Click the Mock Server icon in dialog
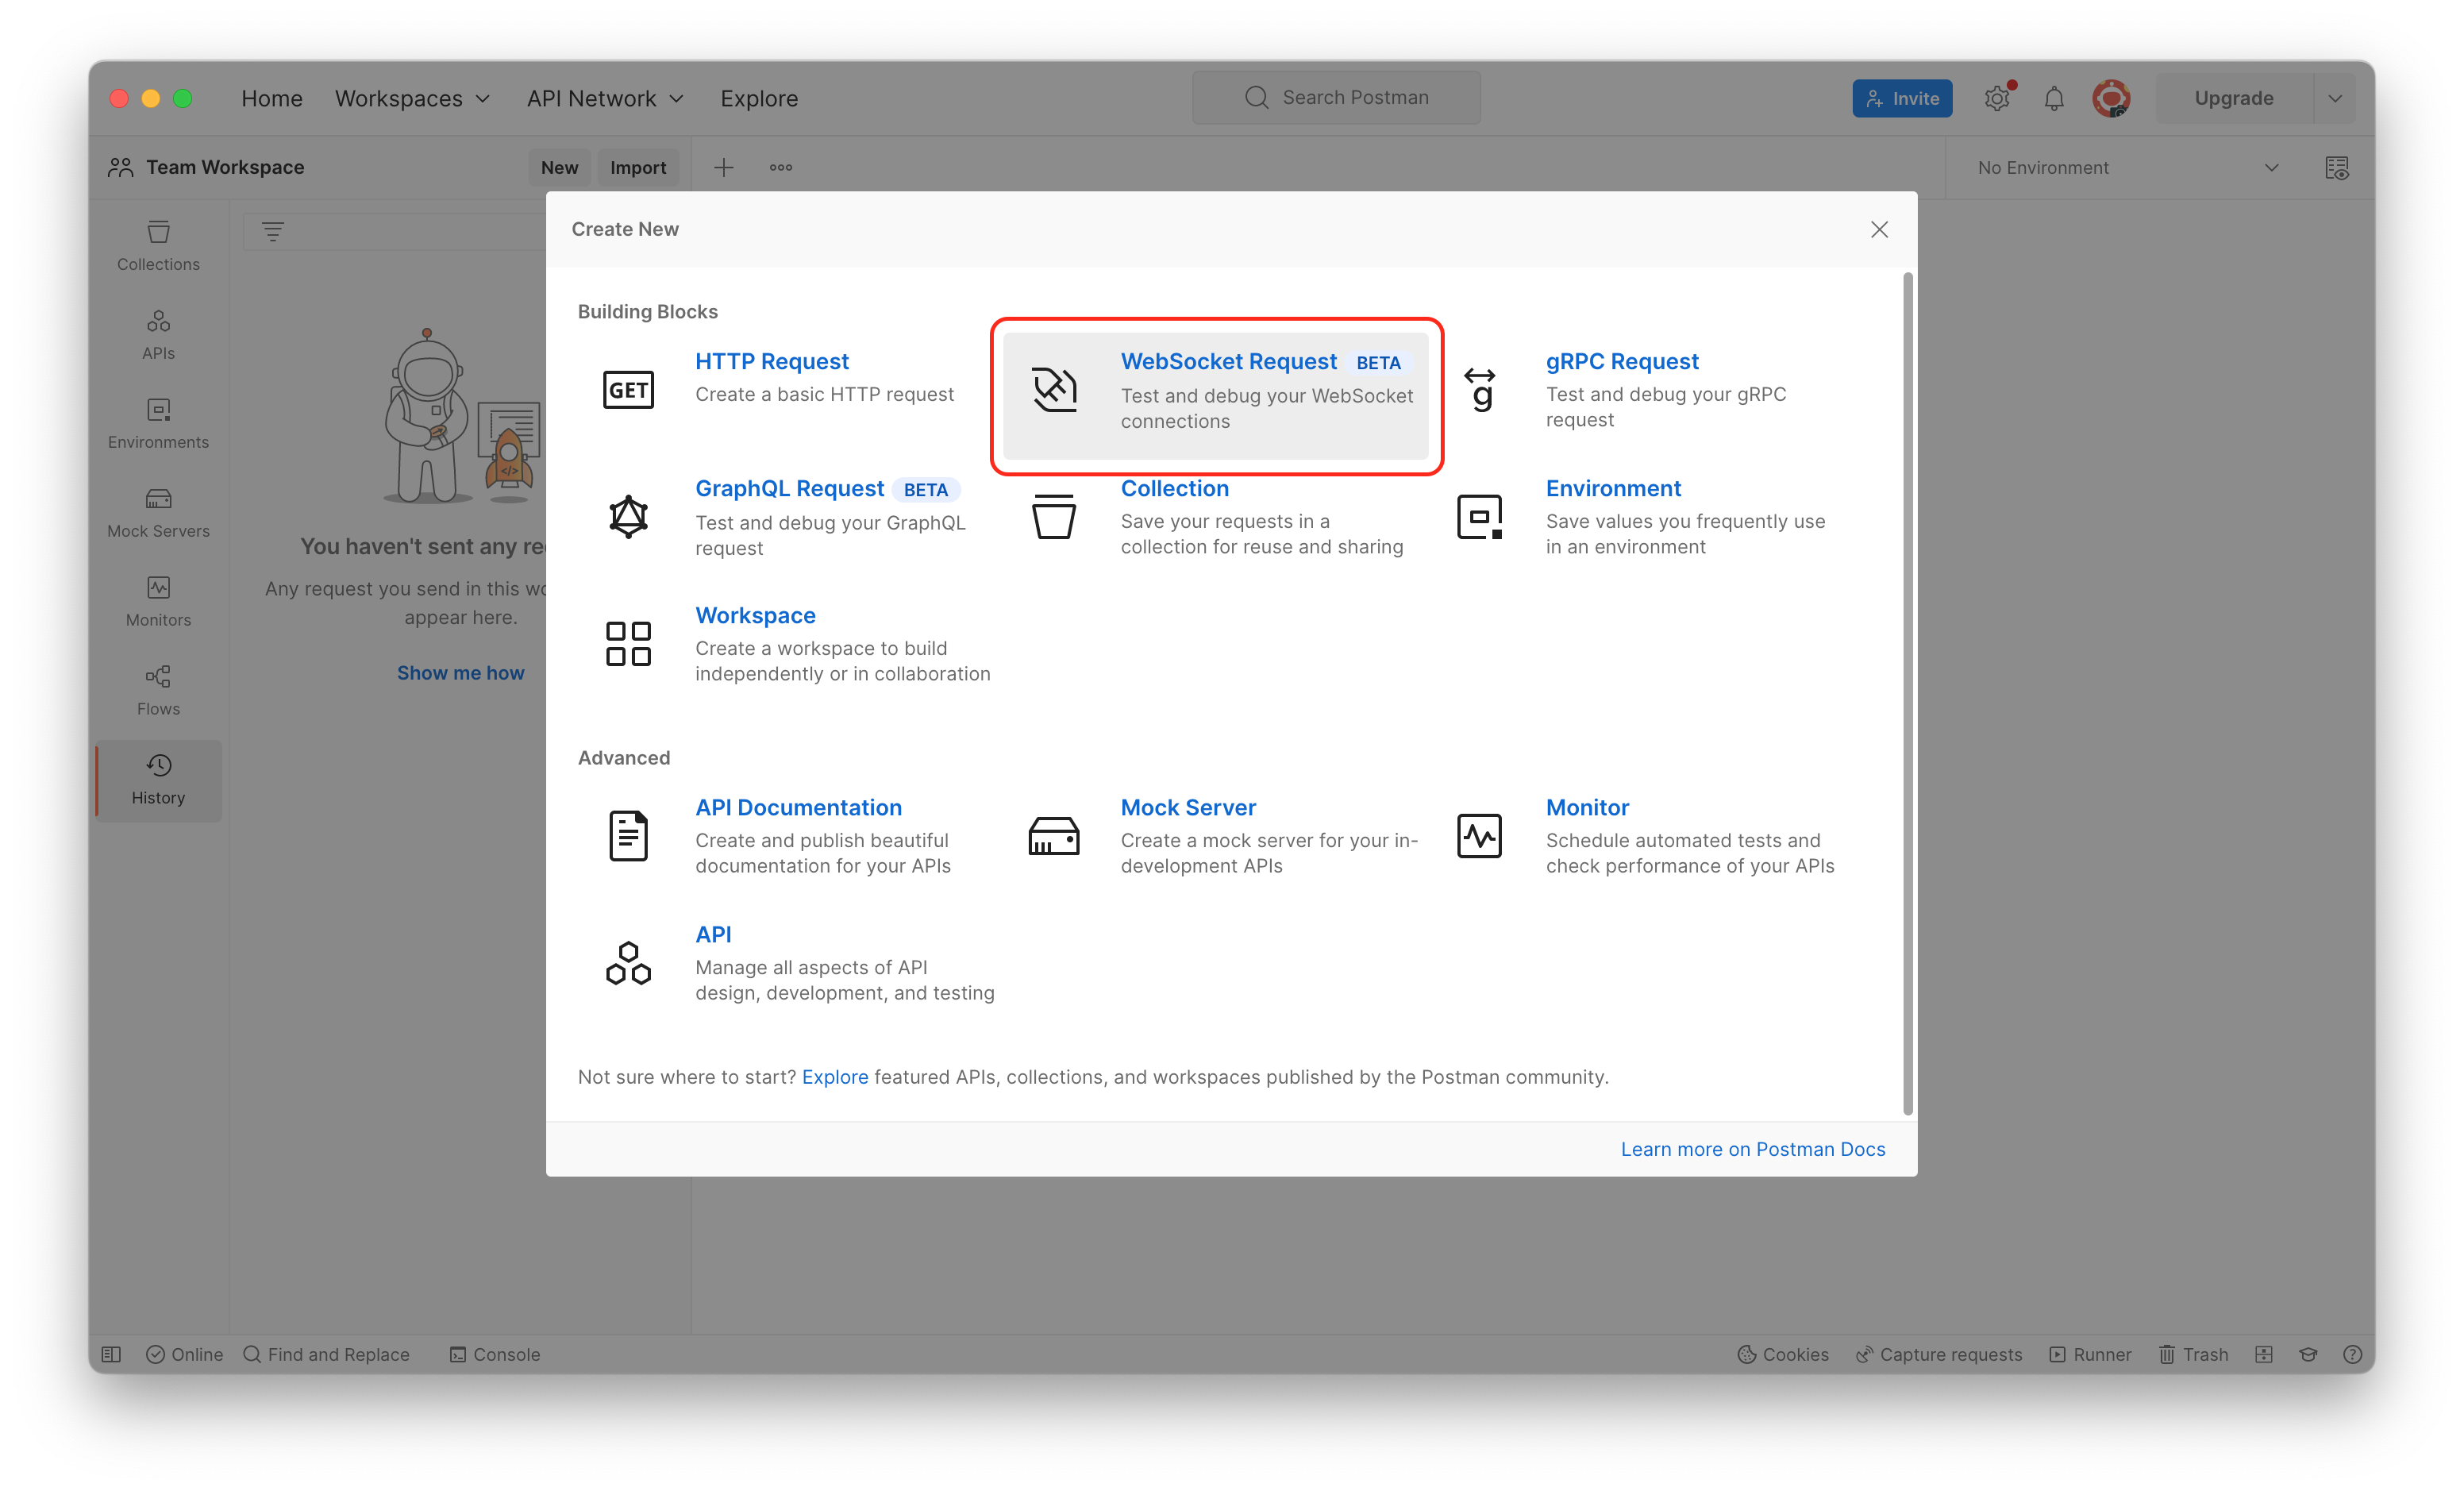The width and height of the screenshot is (2464, 1491). [x=1054, y=836]
